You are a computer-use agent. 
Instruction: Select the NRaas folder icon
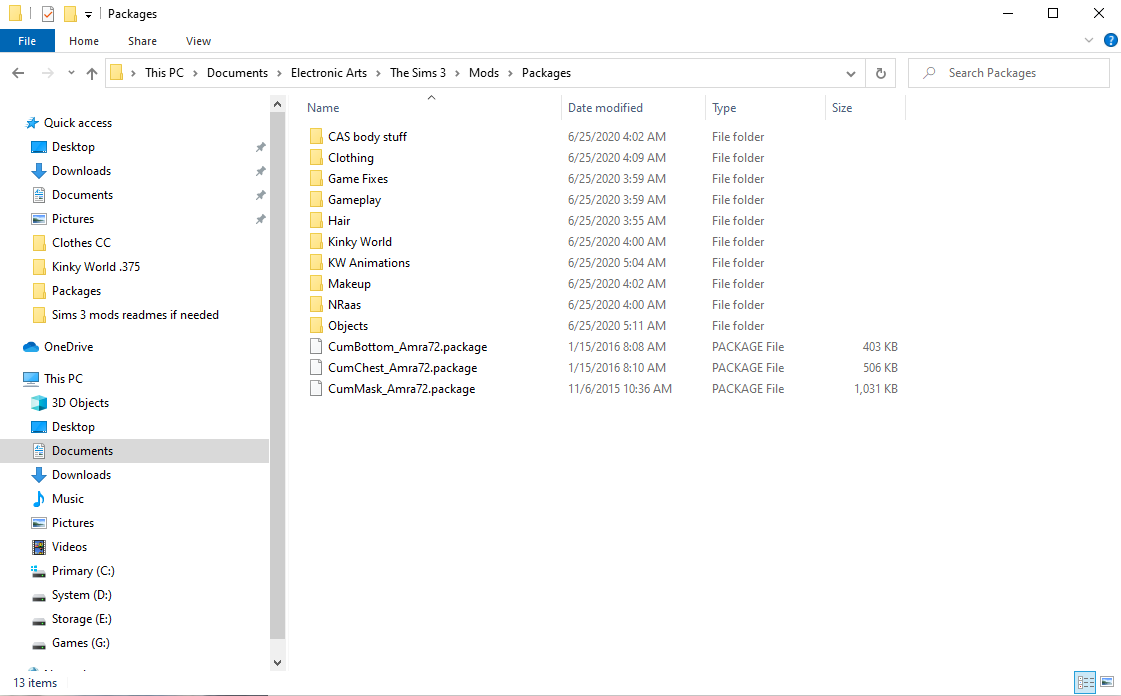[316, 304]
